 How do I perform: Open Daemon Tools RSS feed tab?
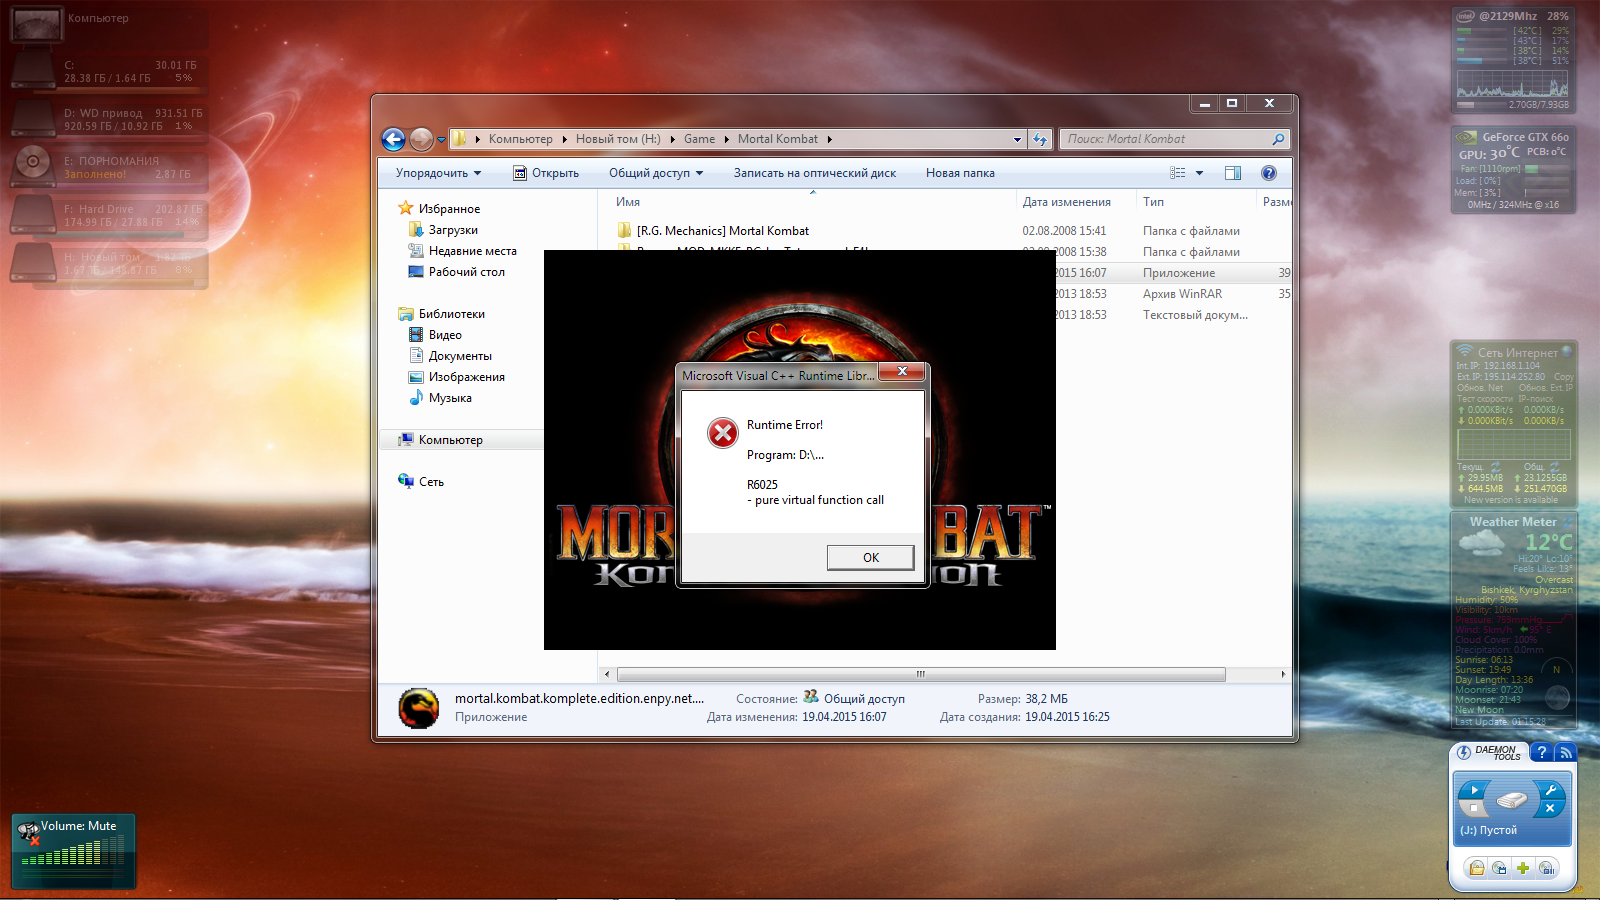1565,752
